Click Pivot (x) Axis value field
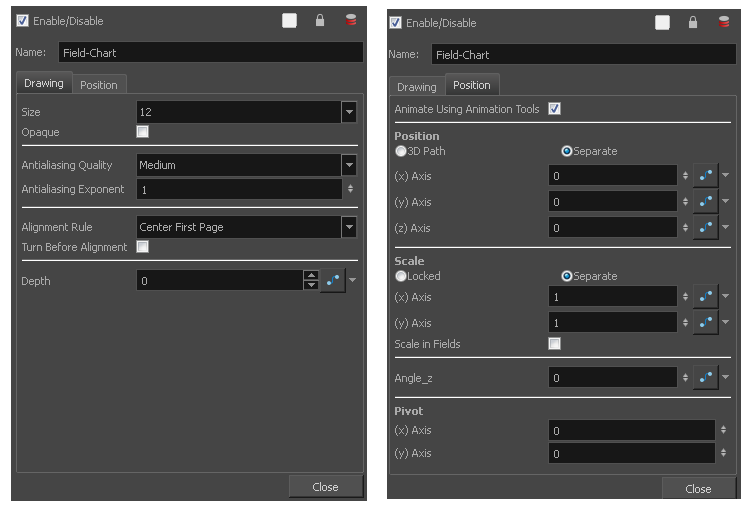 [632, 430]
